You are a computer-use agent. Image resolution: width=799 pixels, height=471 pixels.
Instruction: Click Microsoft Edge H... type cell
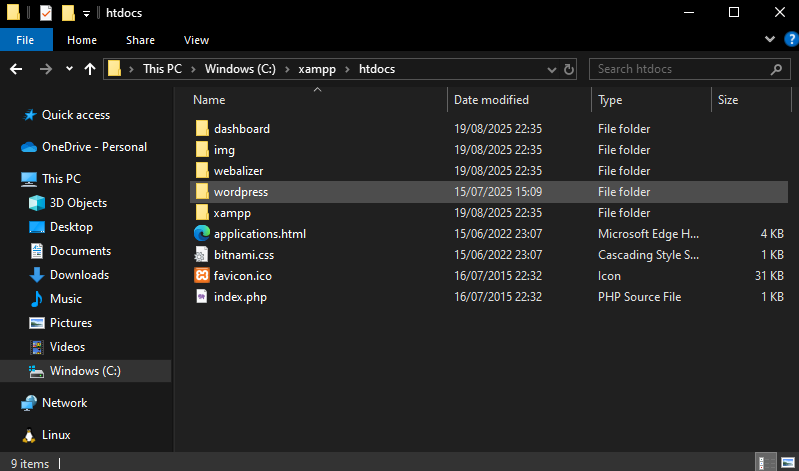(x=649, y=234)
